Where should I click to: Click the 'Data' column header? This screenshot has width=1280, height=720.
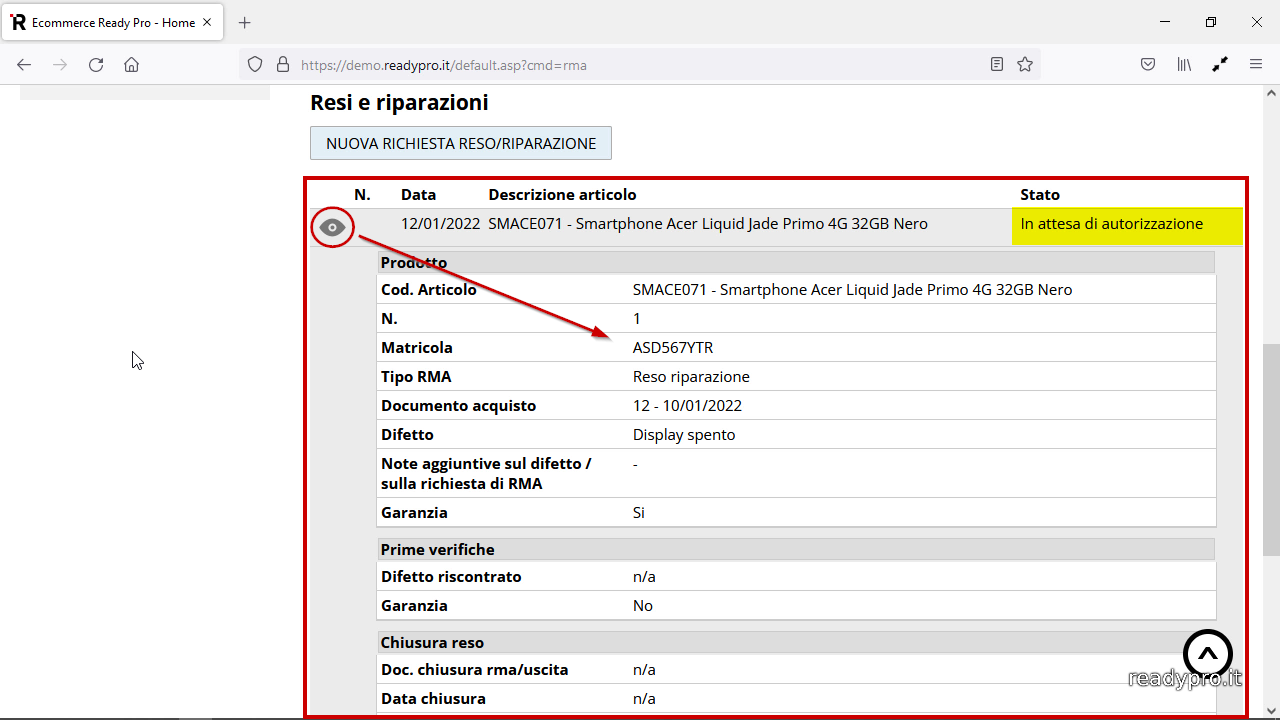click(x=419, y=195)
